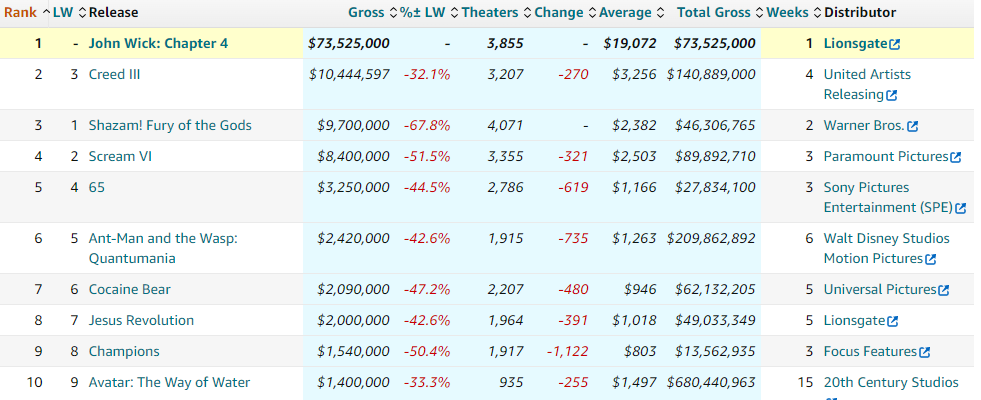
Task: Click external link icon after Paramount Pictures
Action: [x=955, y=157]
